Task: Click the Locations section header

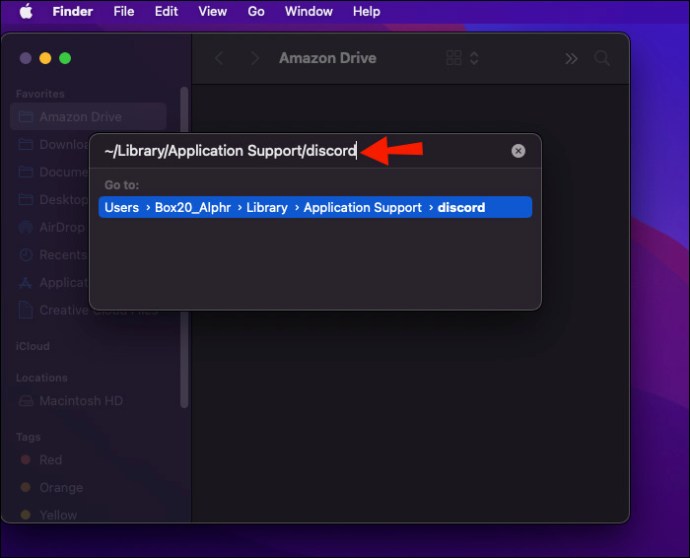Action: tap(42, 378)
